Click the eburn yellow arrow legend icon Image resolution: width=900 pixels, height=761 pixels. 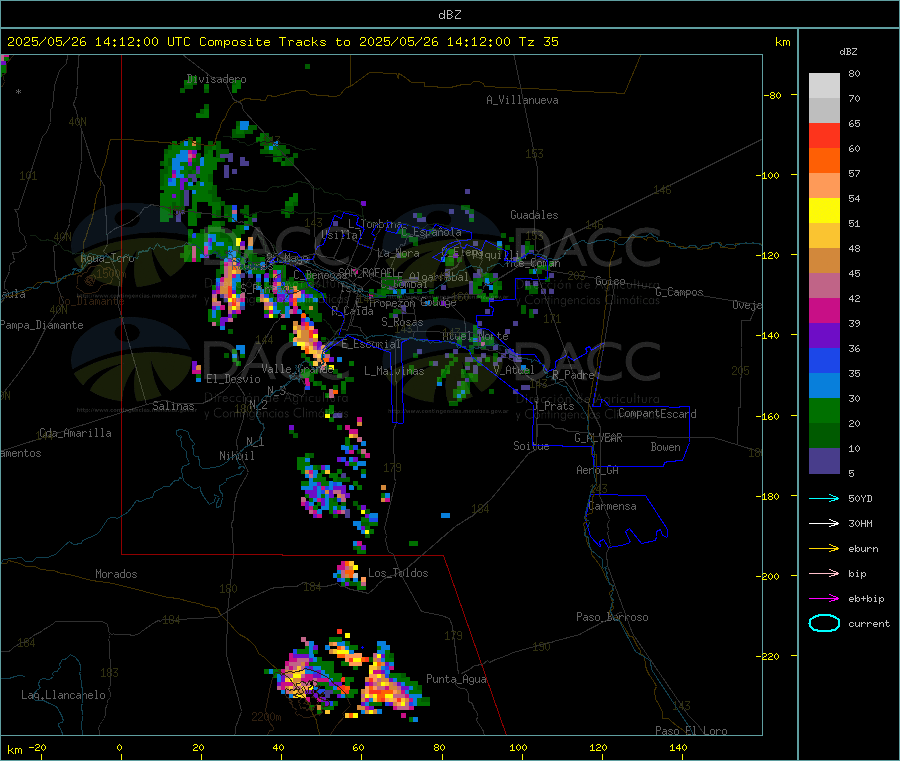pyautogui.click(x=824, y=549)
